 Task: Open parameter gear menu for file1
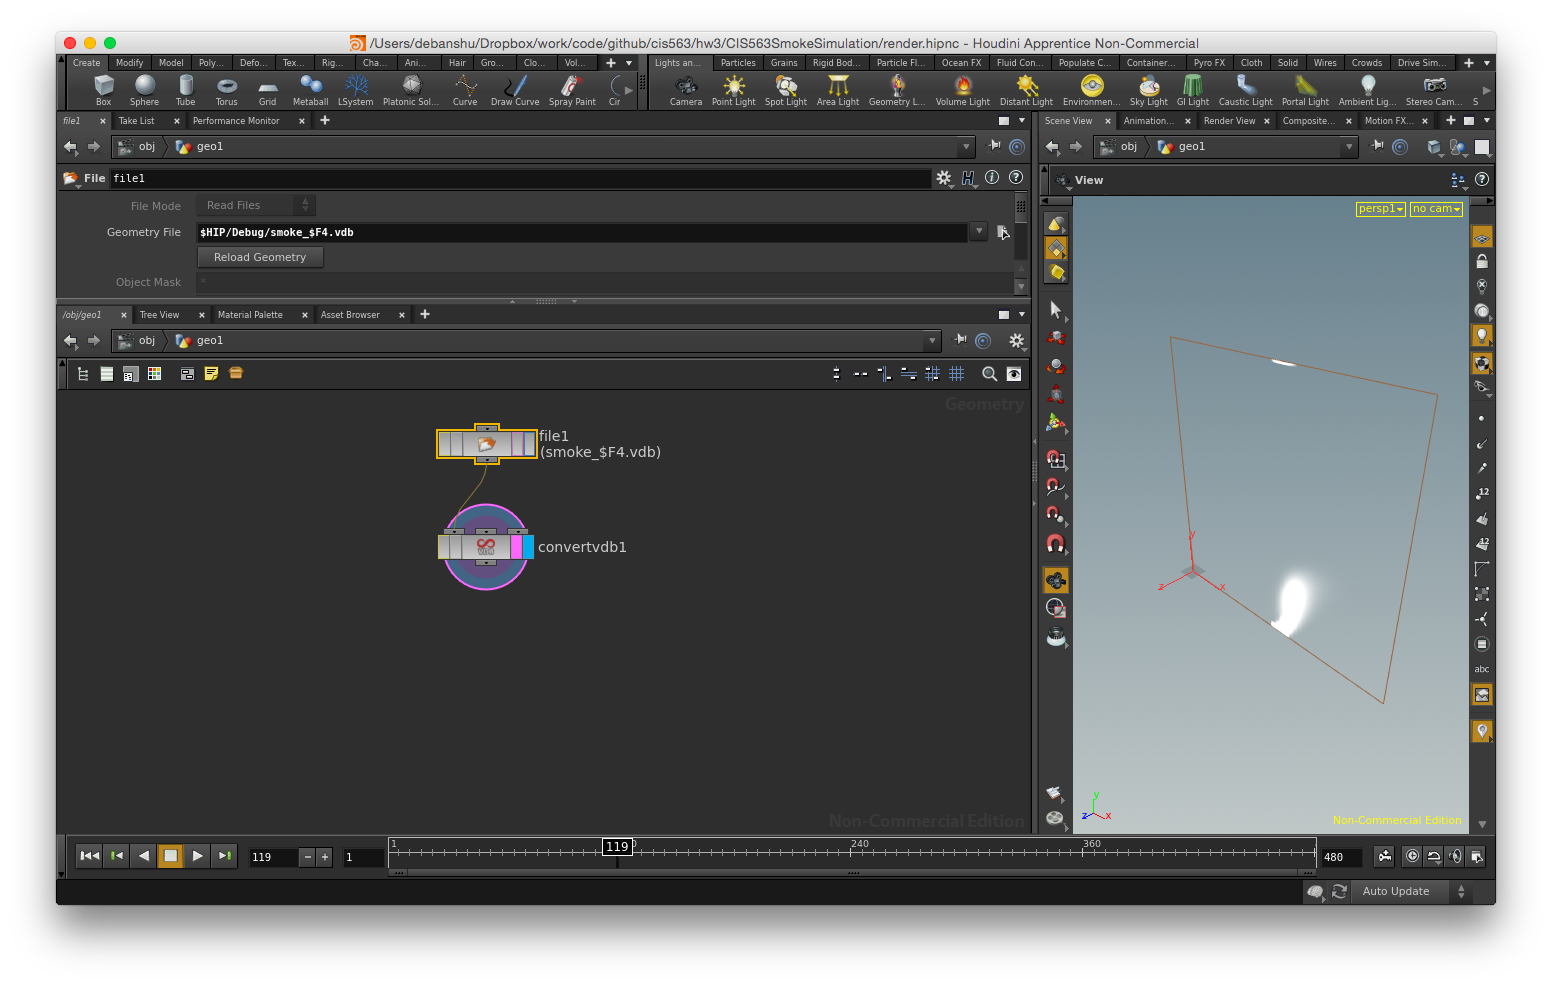pyautogui.click(x=944, y=178)
